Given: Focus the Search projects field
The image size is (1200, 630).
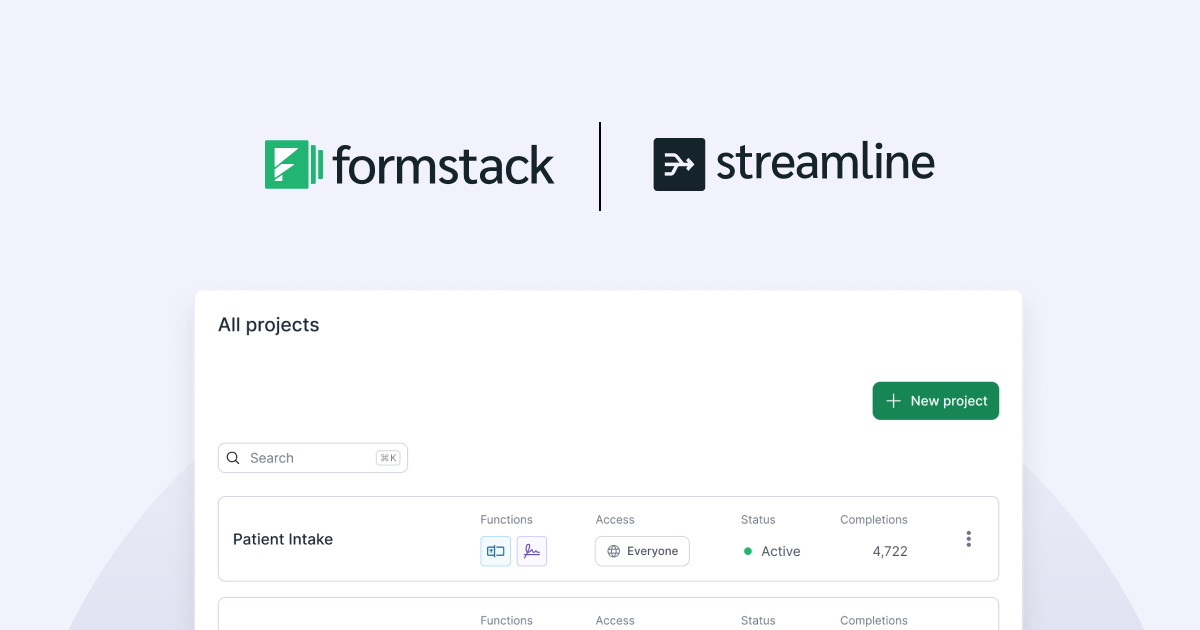Looking at the screenshot, I should click(x=313, y=458).
